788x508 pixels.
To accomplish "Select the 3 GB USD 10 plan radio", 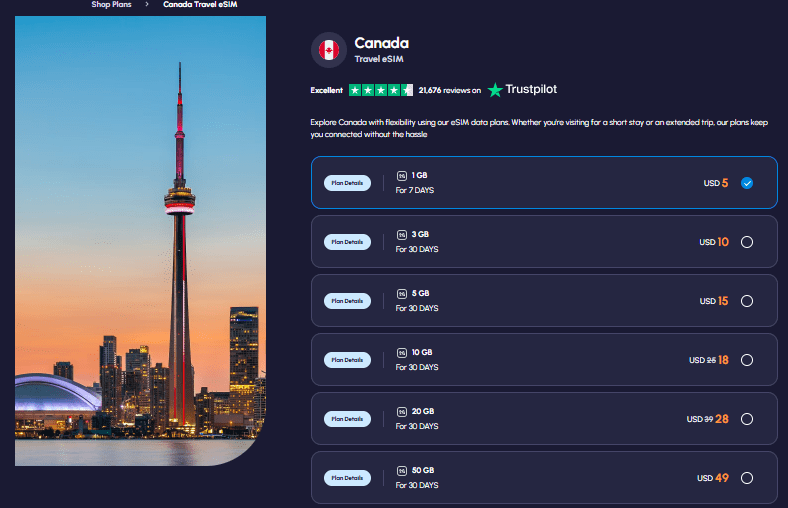I will point(747,242).
